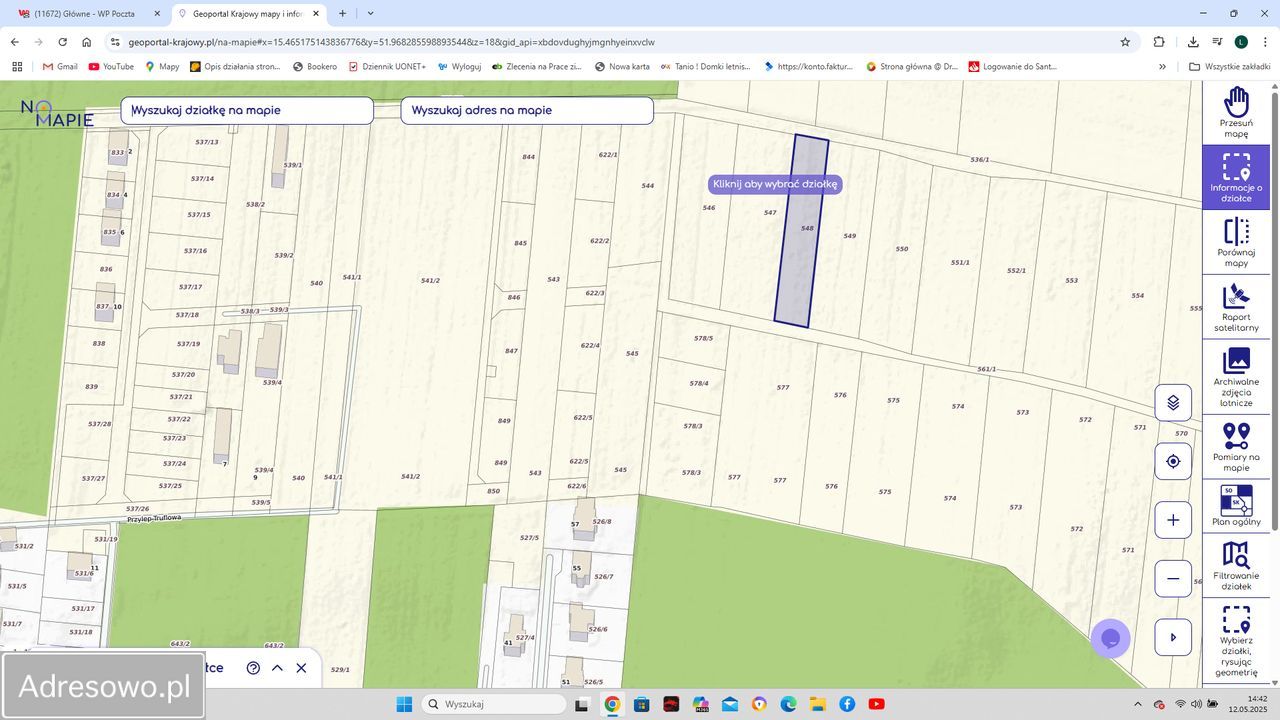Activate the Informacje o działce tool
The image size is (1280, 720).
click(x=1236, y=177)
